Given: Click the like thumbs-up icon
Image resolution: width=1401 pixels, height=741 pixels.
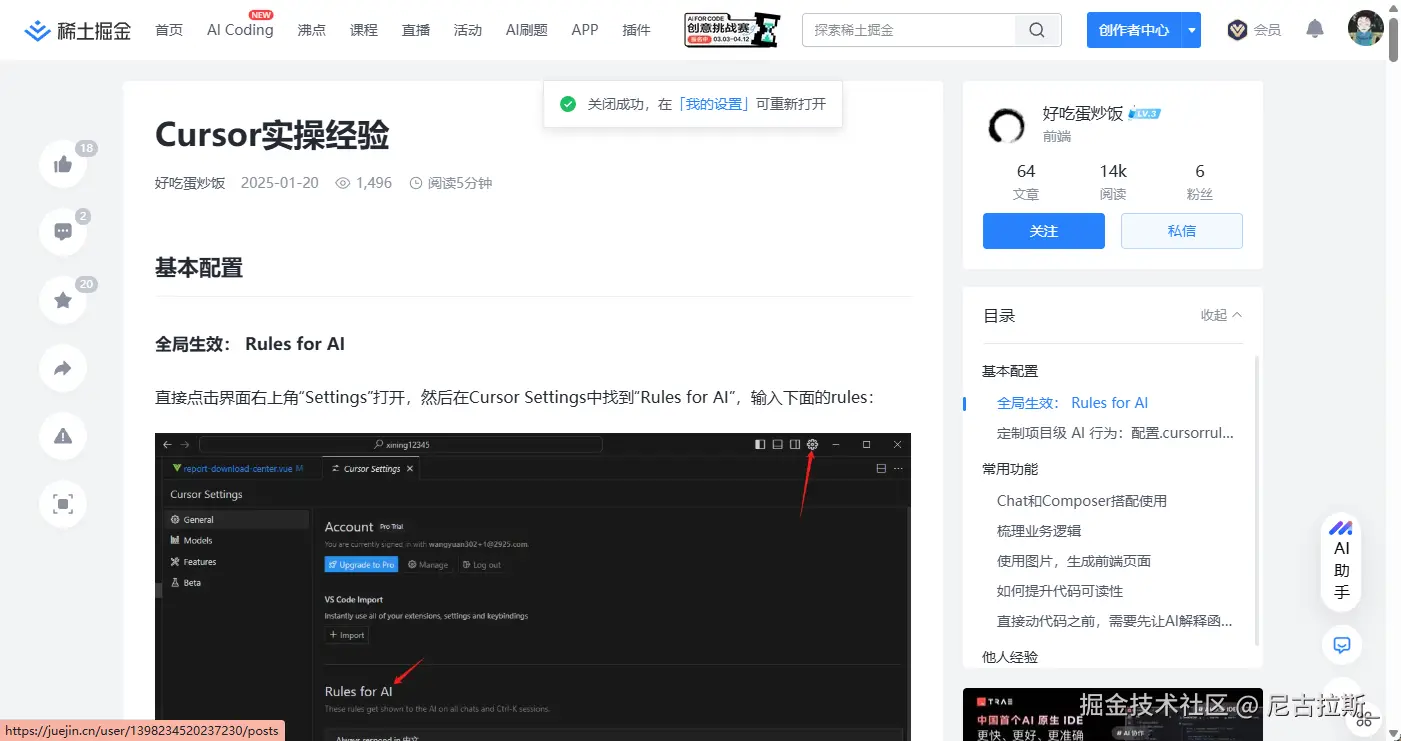Looking at the screenshot, I should click(62, 164).
